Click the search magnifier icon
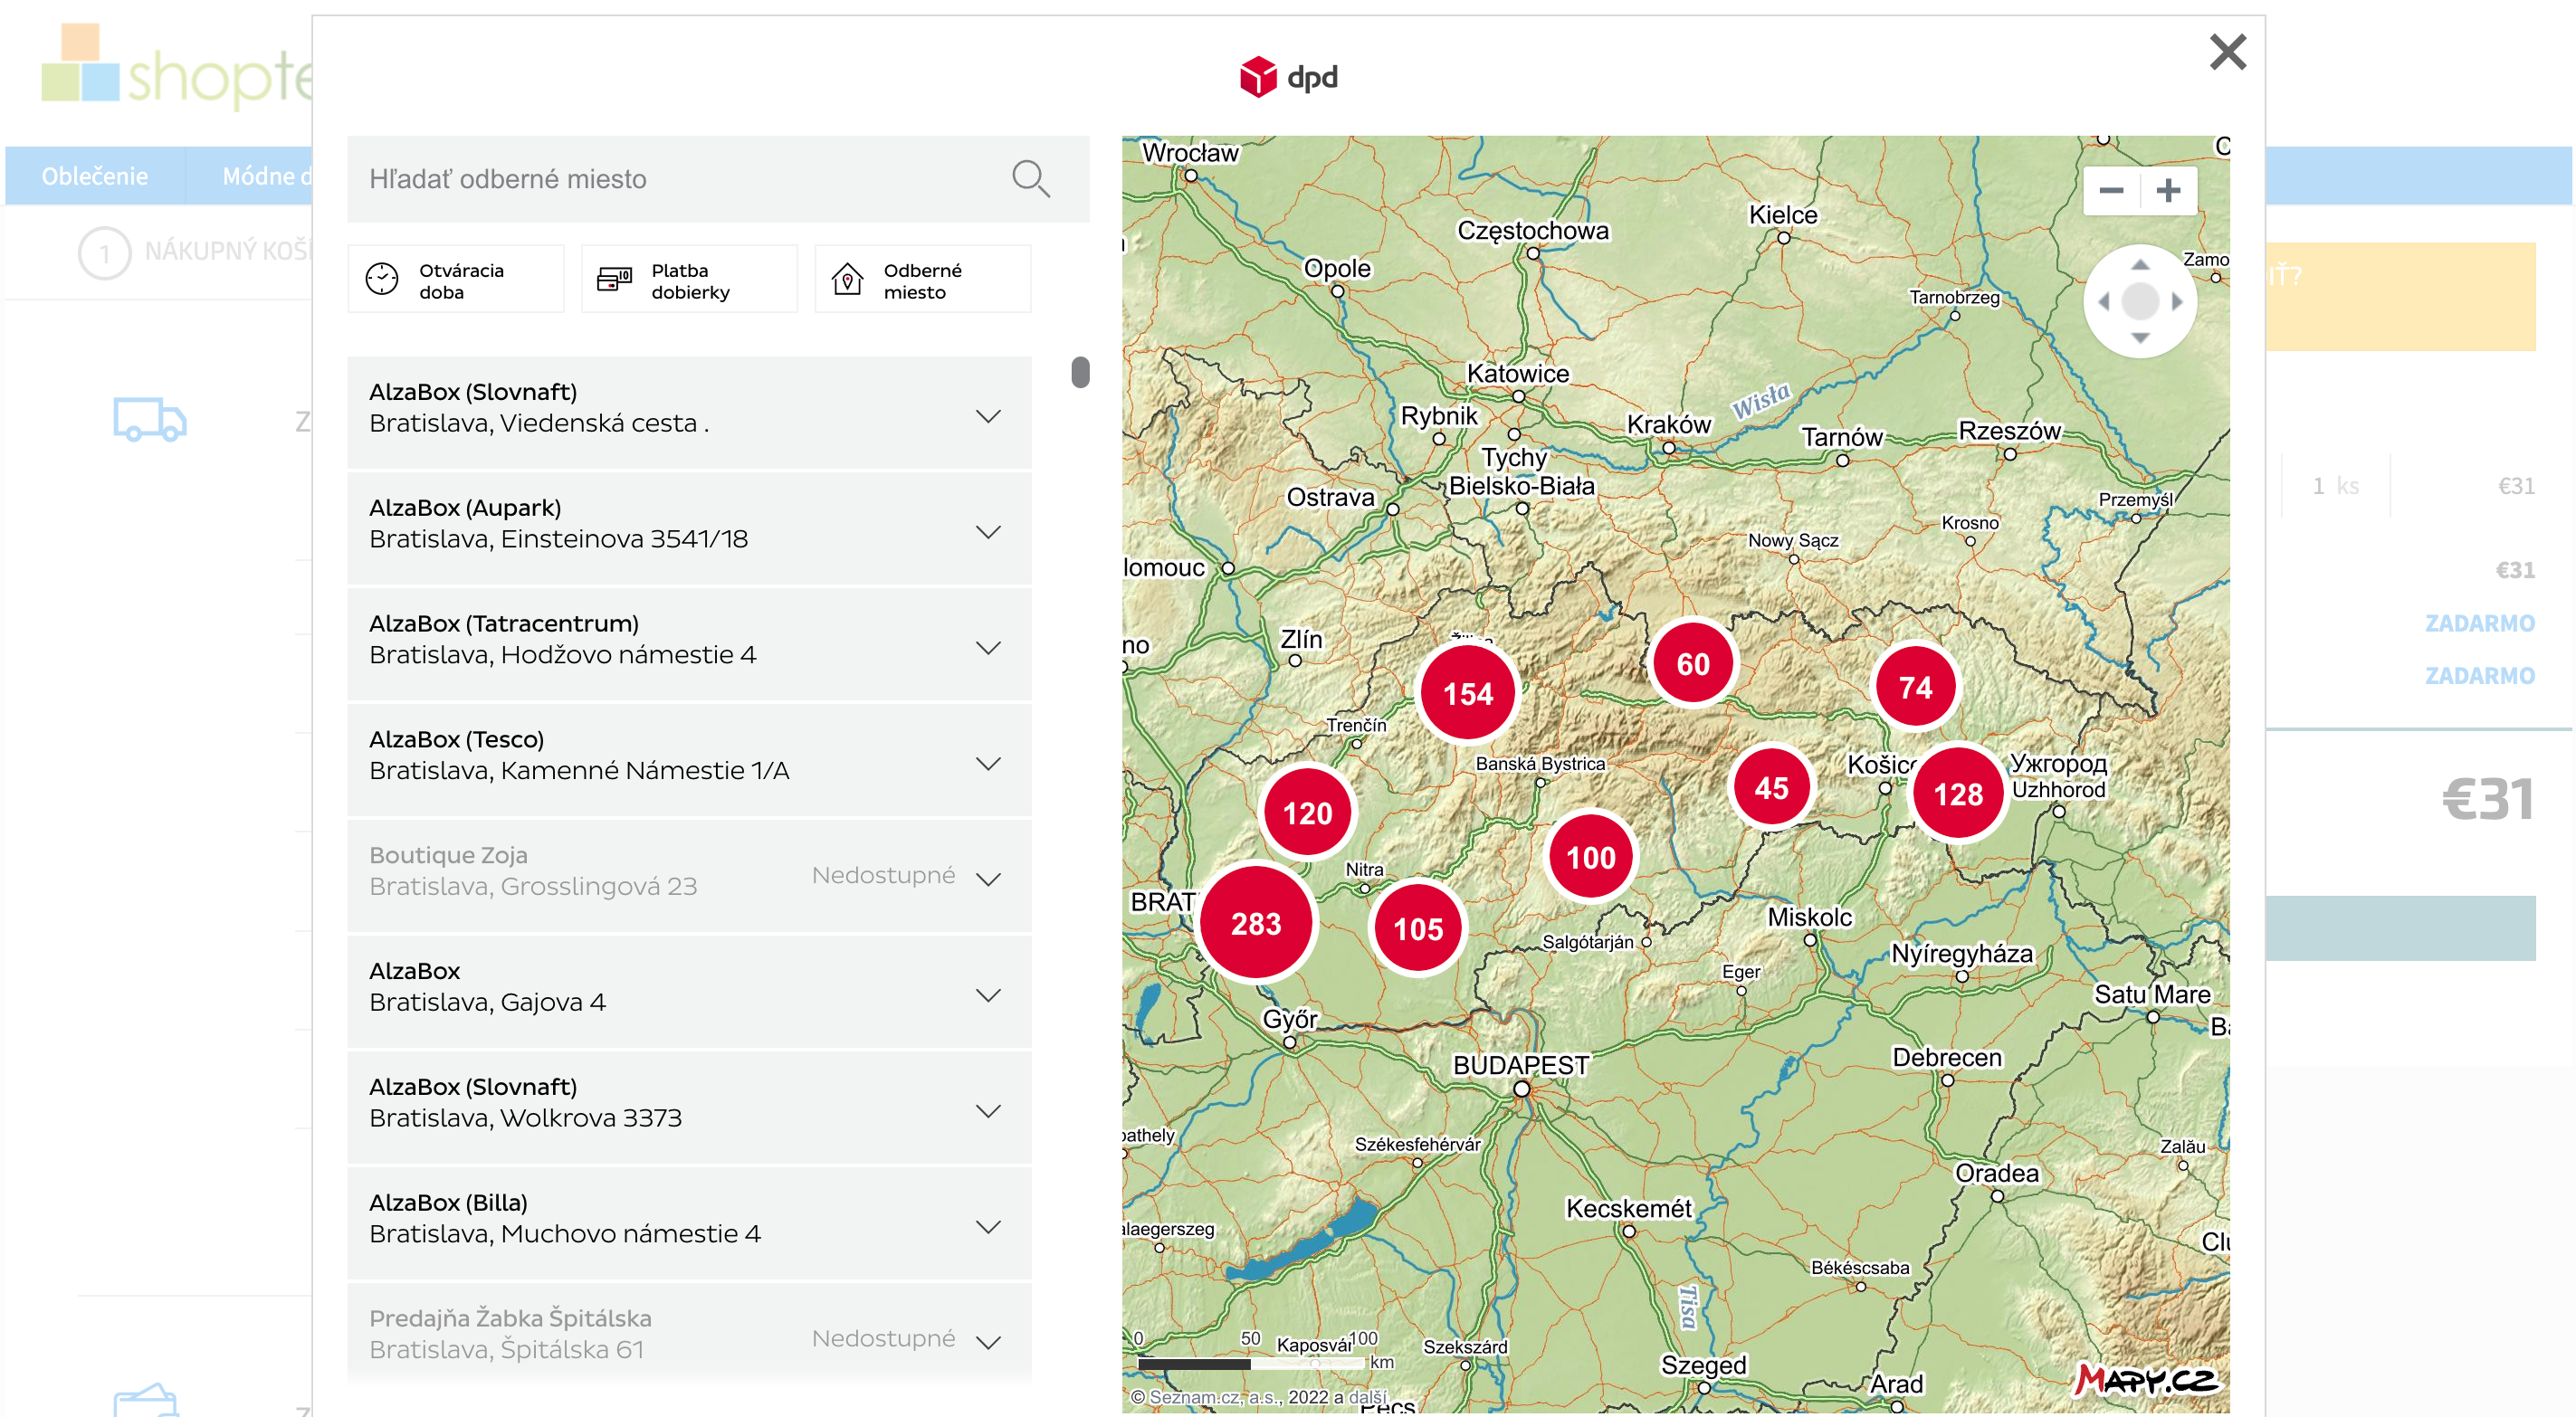2576x1417 pixels. [1030, 178]
